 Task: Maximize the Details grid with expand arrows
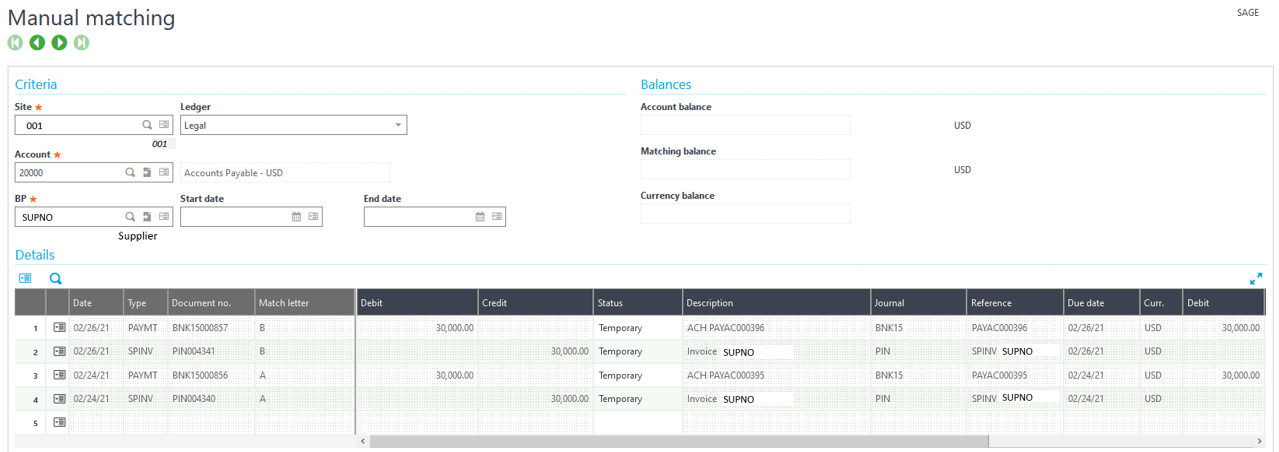coord(1256,279)
